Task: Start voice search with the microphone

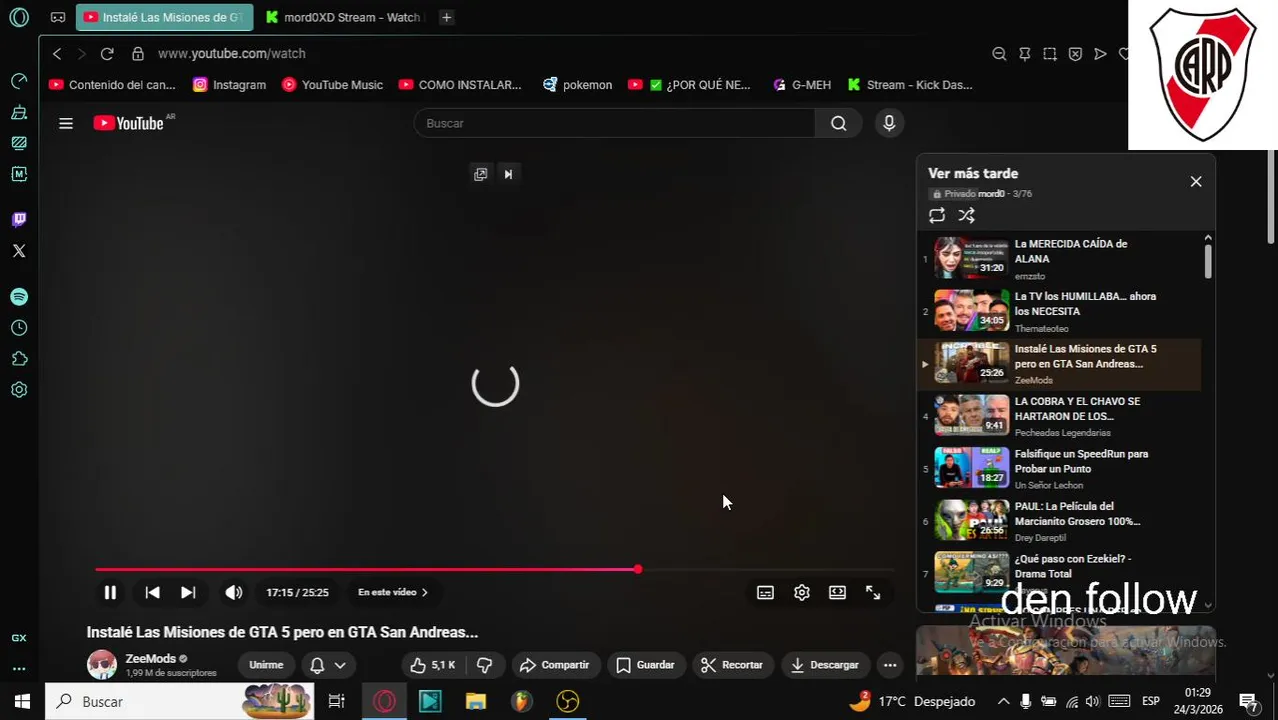Action: pyautogui.click(x=889, y=123)
